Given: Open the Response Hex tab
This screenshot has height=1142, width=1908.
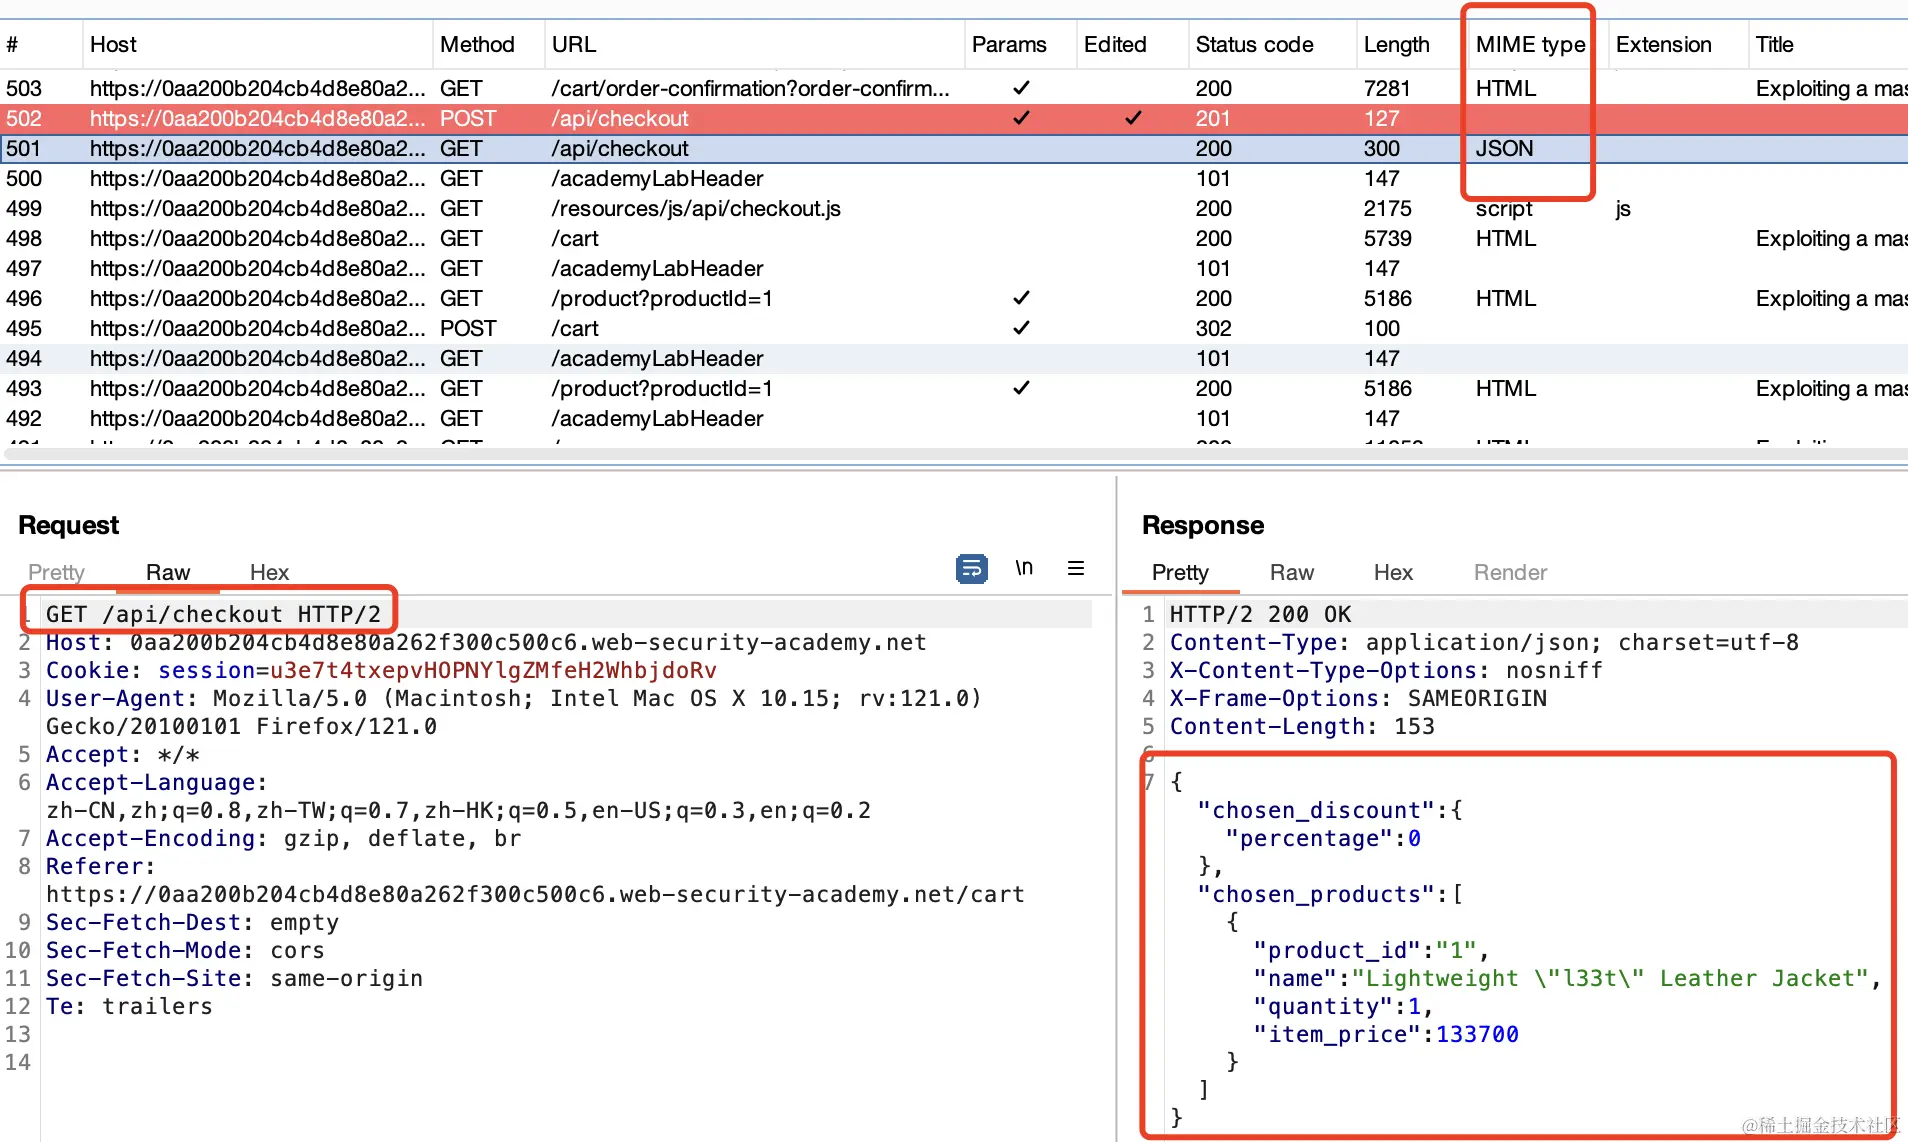Looking at the screenshot, I should [1393, 572].
